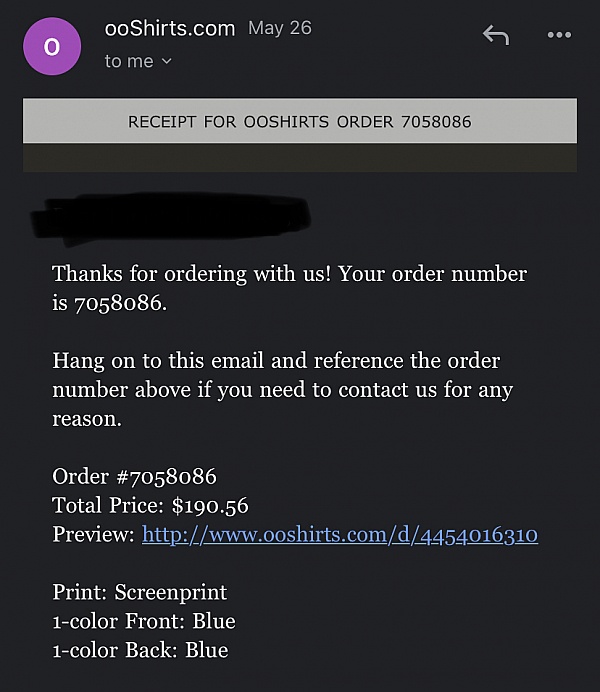This screenshot has width=600, height=692.
Task: Tap the 'Preview:' label text
Action: [x=94, y=534]
